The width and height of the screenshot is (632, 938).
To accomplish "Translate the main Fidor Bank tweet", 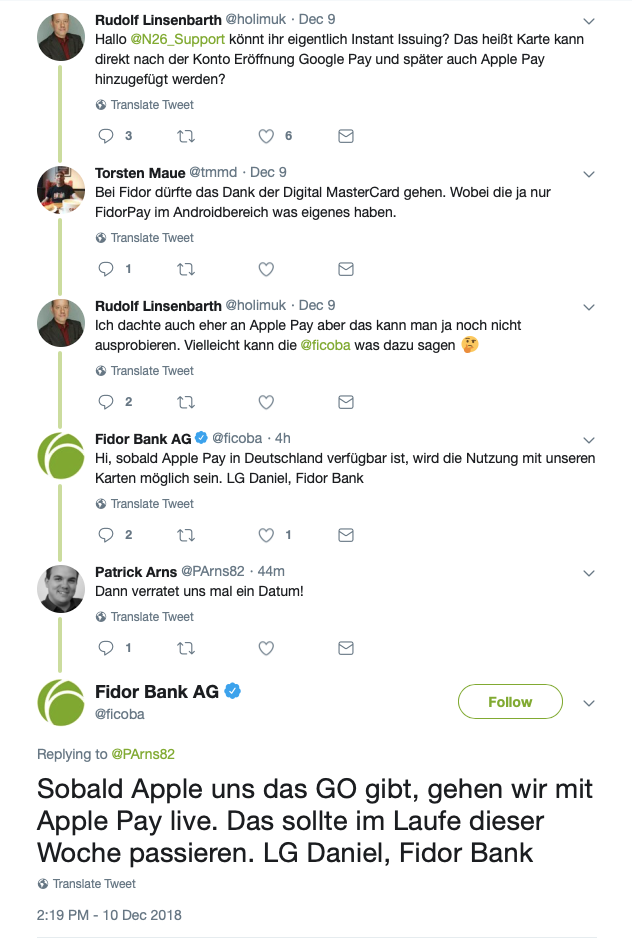I will pyautogui.click(x=94, y=884).
